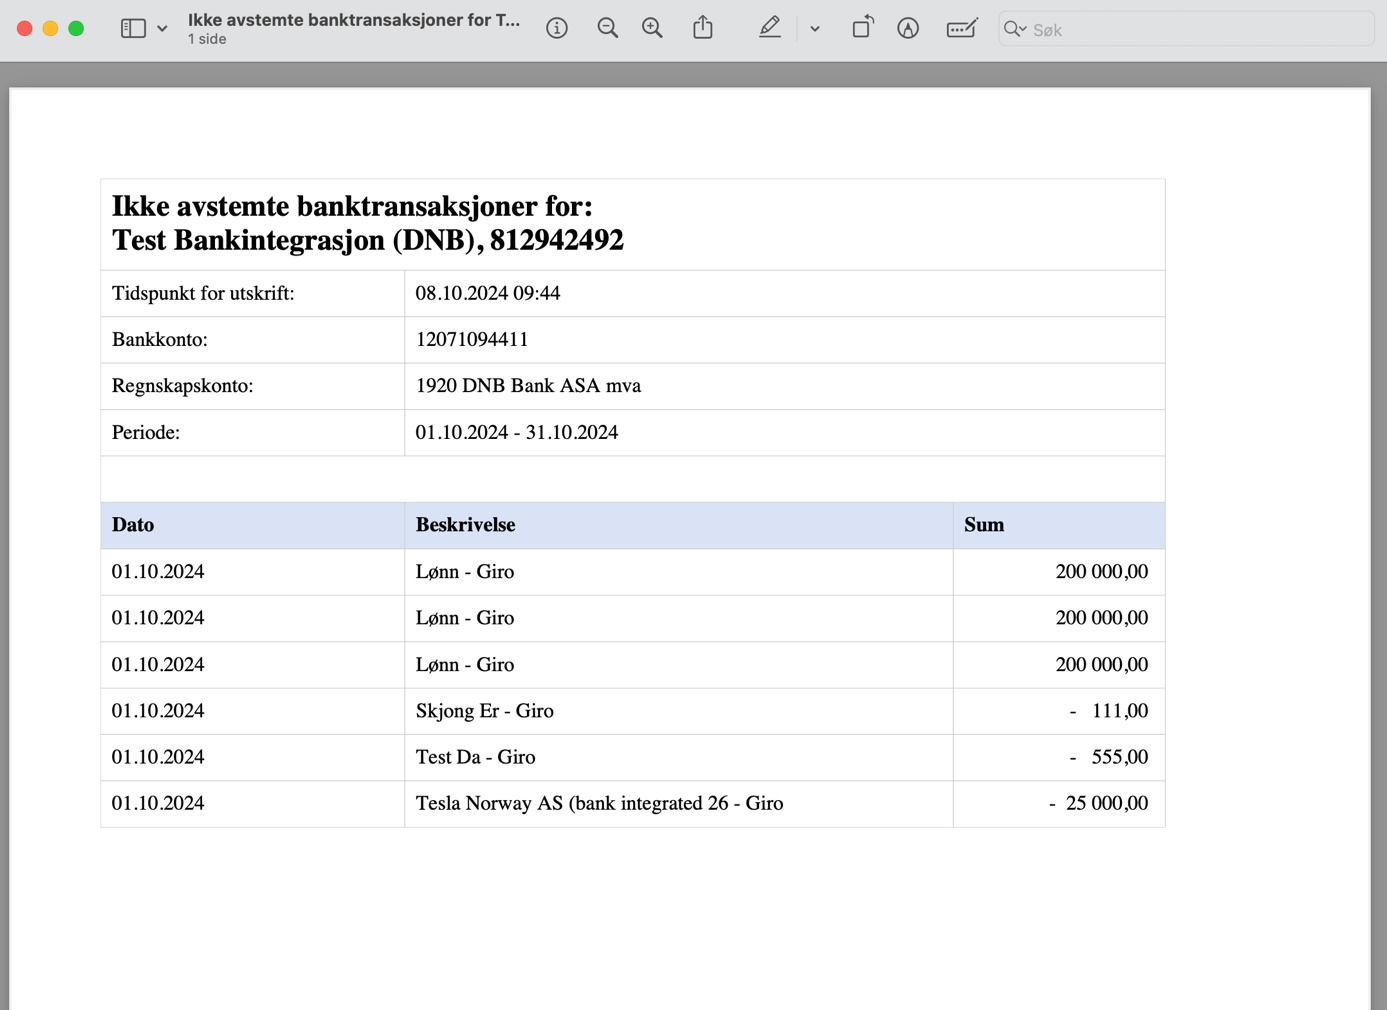Rotate the page
This screenshot has width=1387, height=1010.
click(x=862, y=28)
